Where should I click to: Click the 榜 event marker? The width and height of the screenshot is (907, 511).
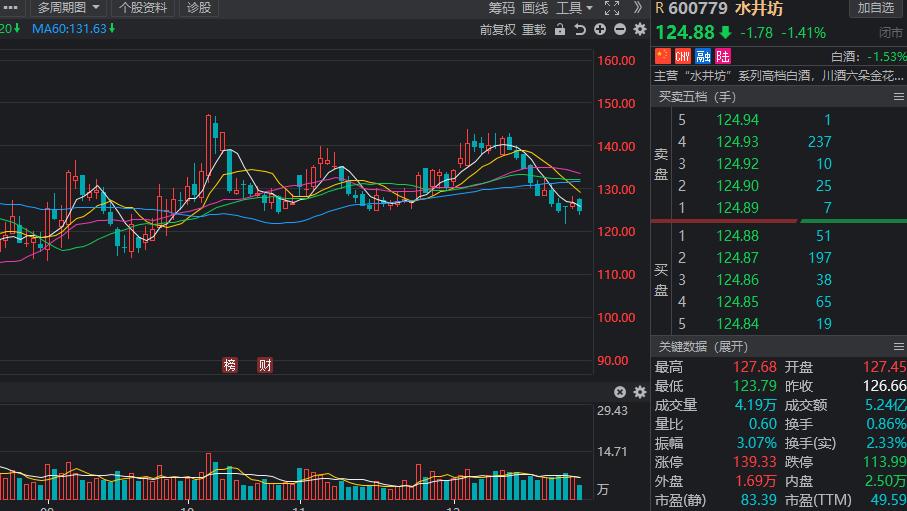click(x=230, y=365)
